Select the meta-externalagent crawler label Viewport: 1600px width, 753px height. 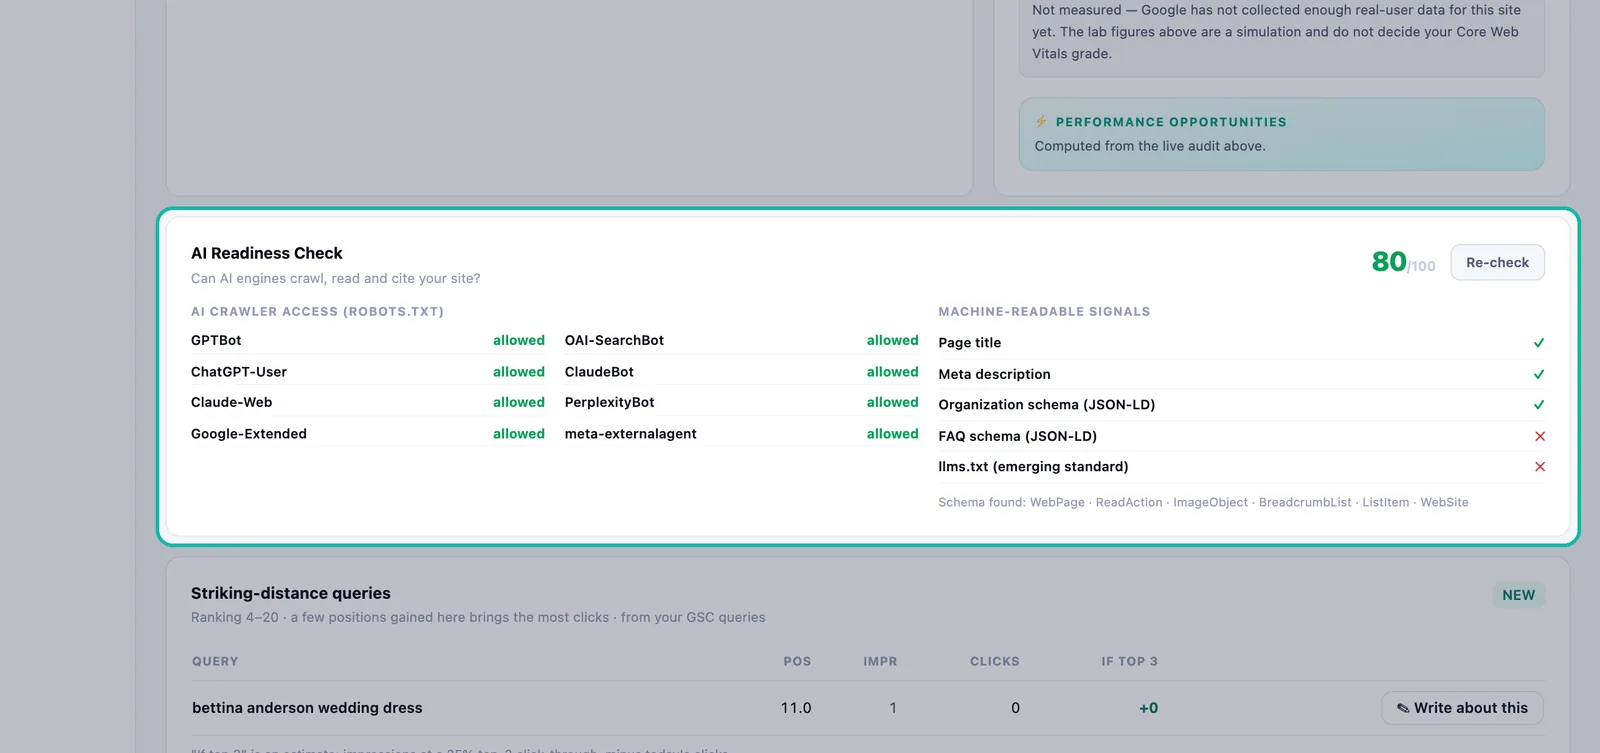click(x=631, y=434)
